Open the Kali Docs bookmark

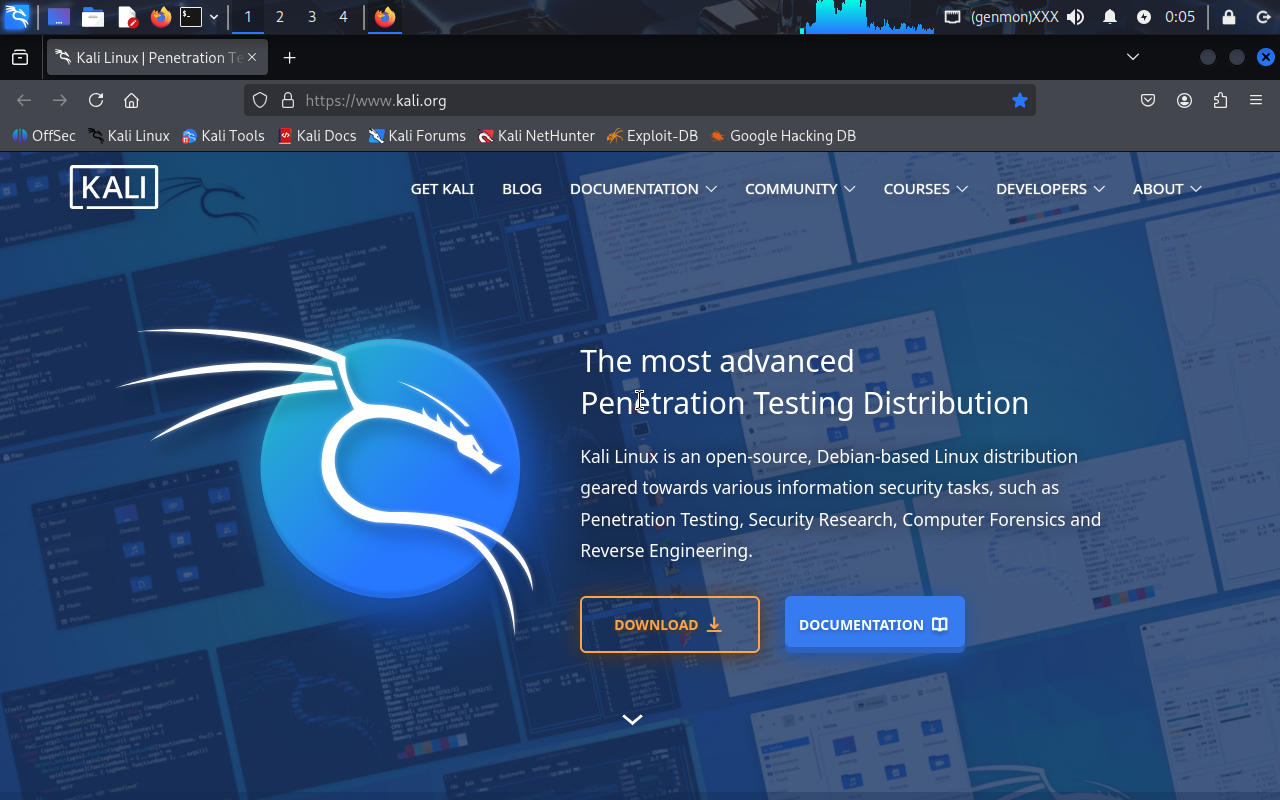[x=316, y=136]
